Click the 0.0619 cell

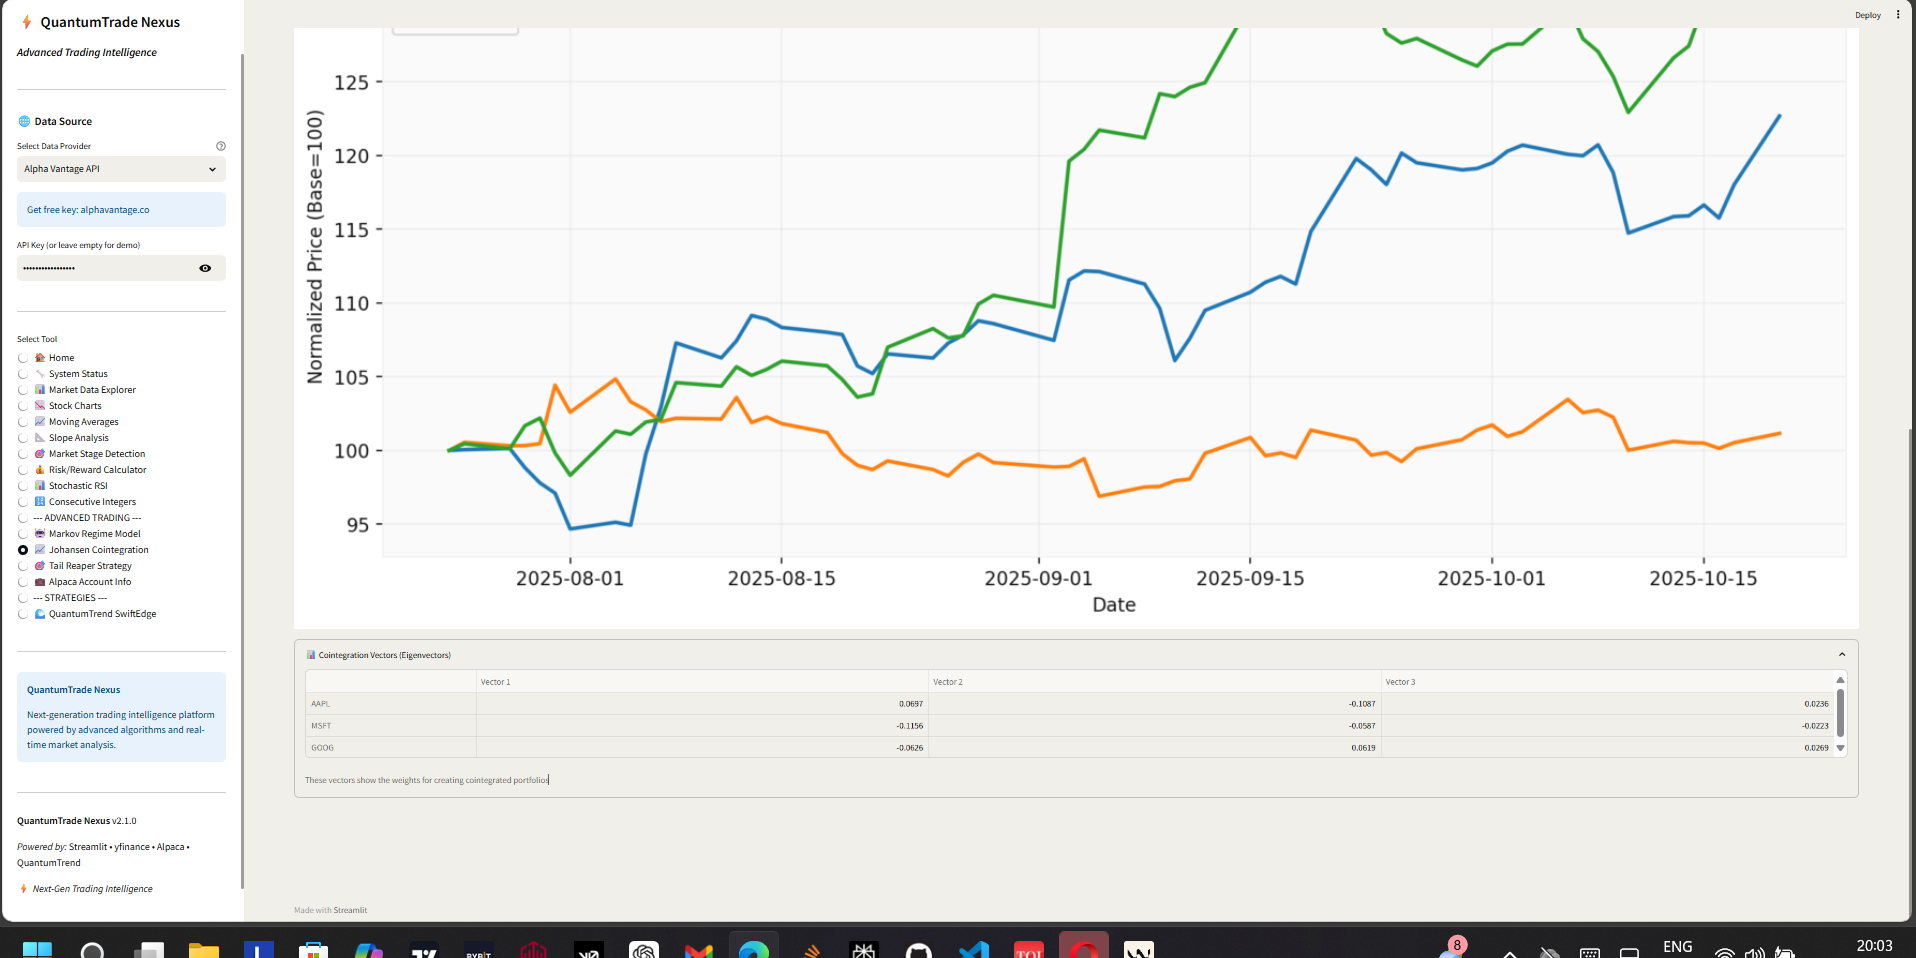click(1155, 748)
